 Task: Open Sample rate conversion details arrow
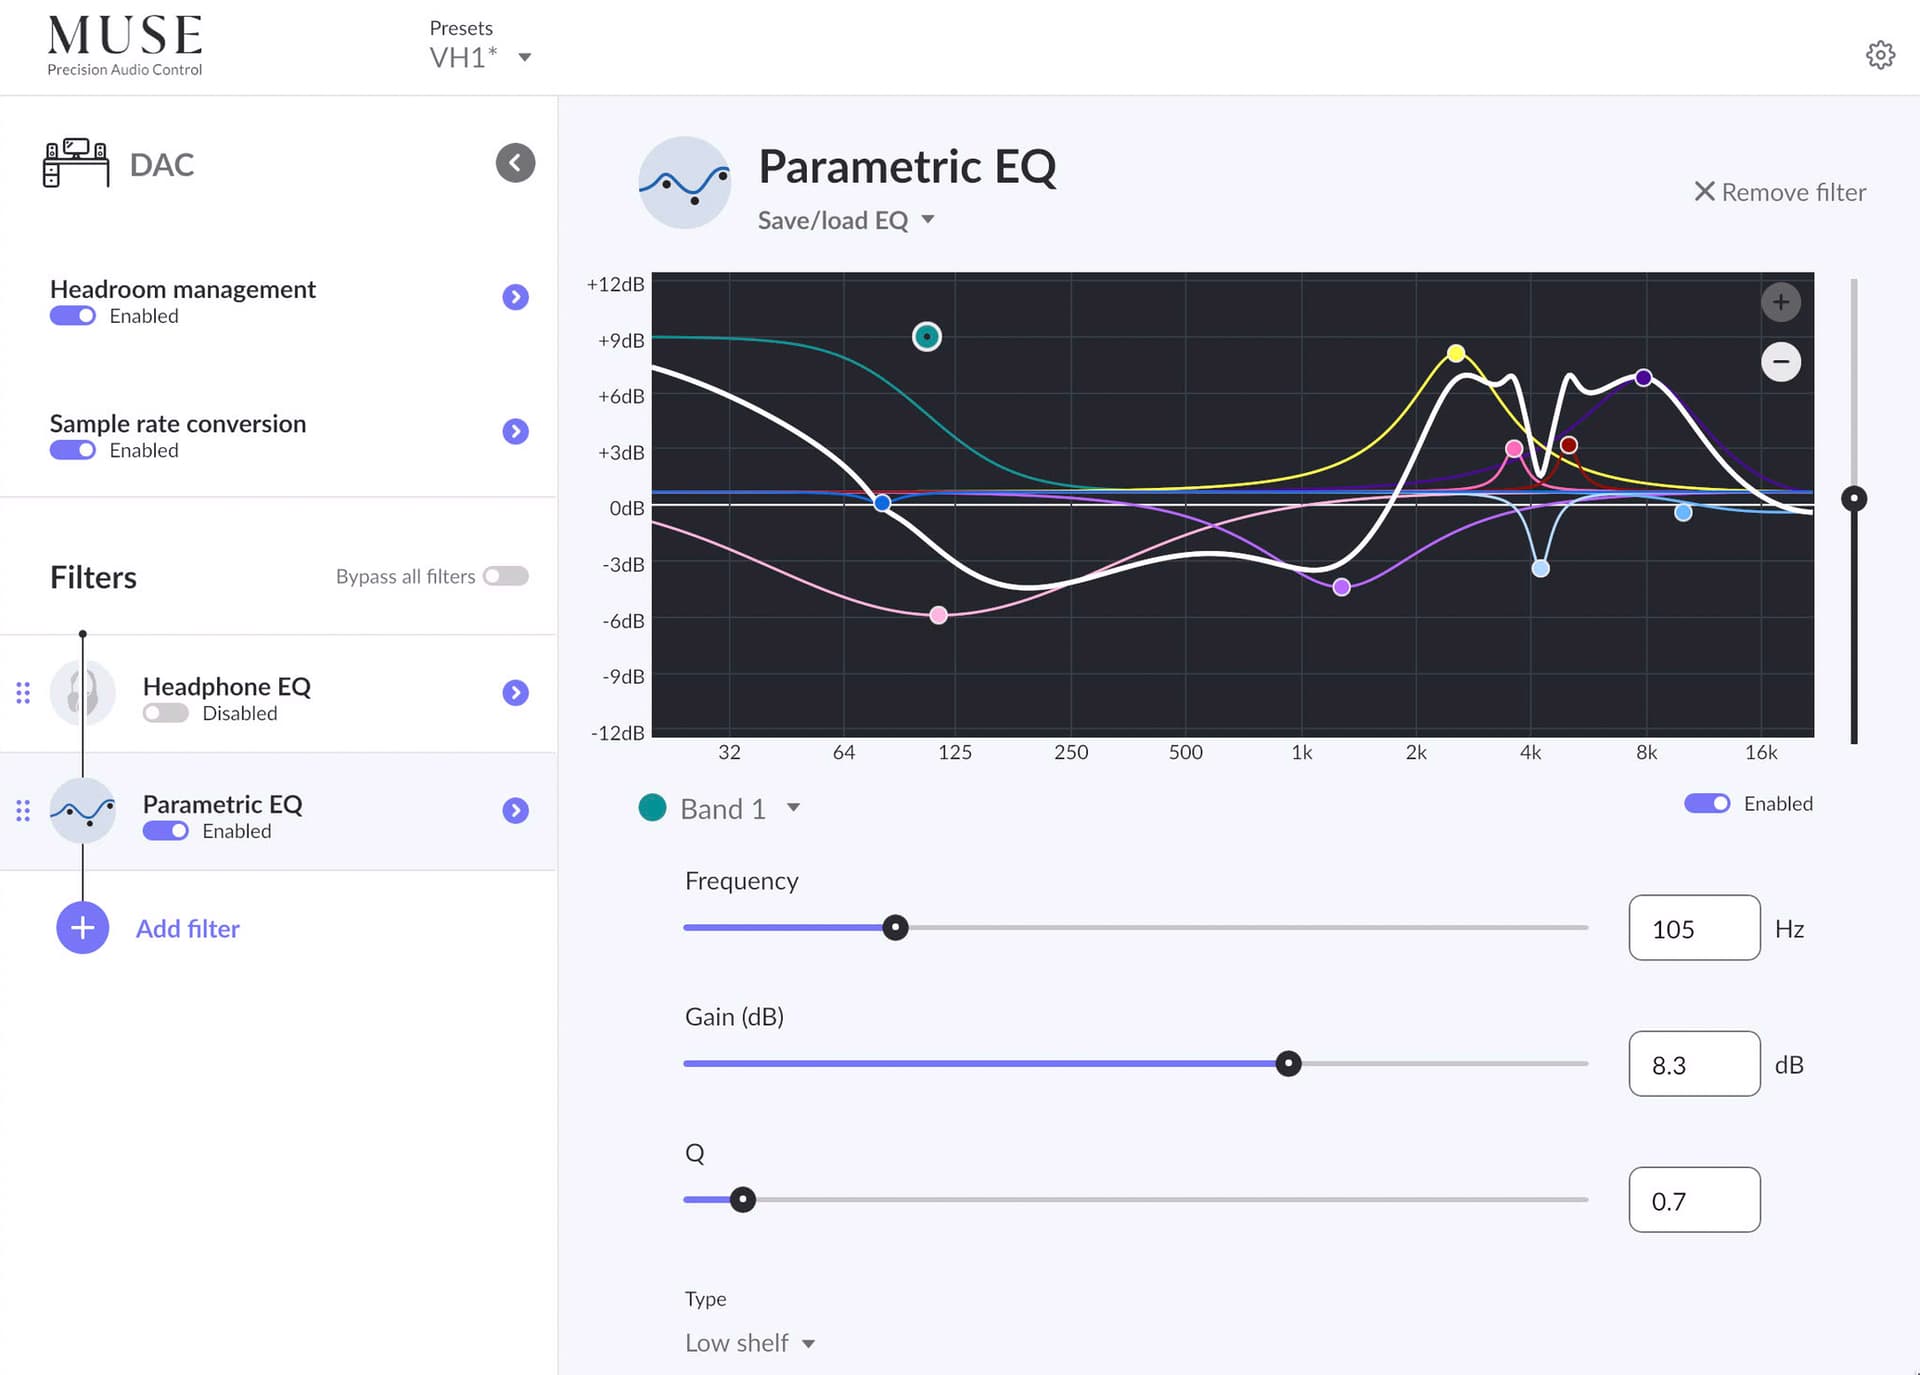(515, 431)
